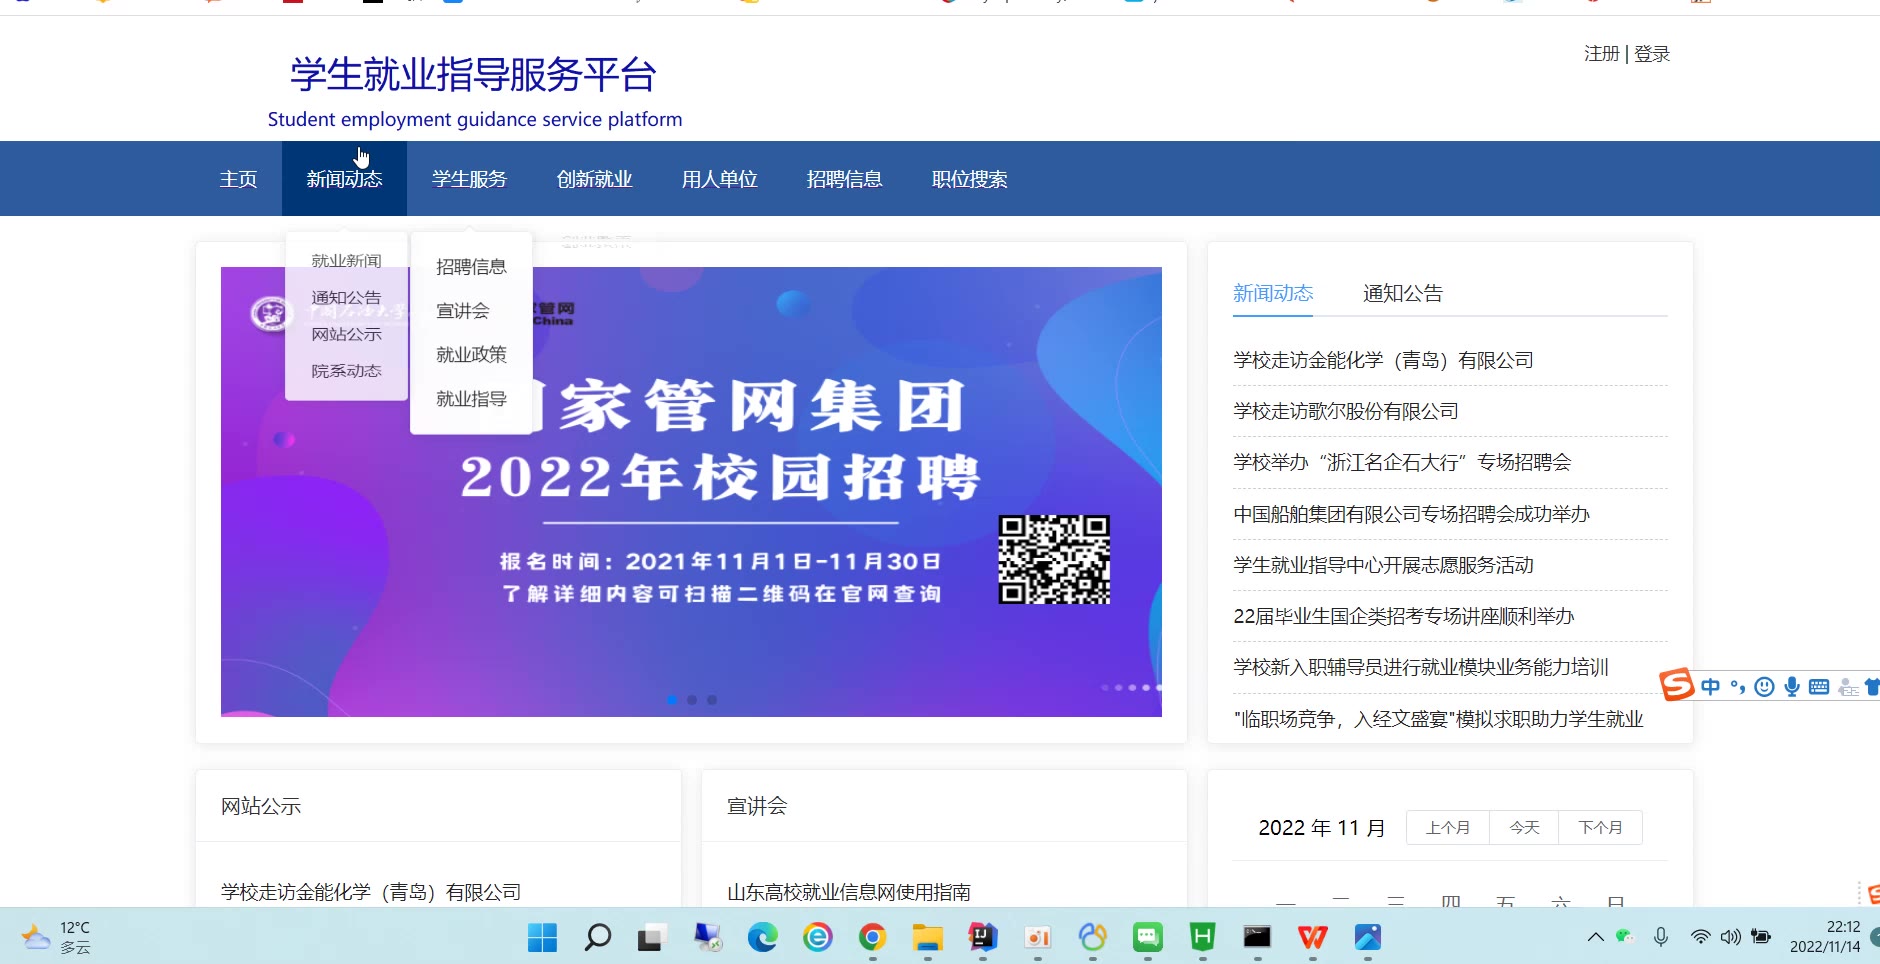Viewport: 1880px width, 964px height.
Task: Click calendar 今天 button
Action: point(1524,827)
